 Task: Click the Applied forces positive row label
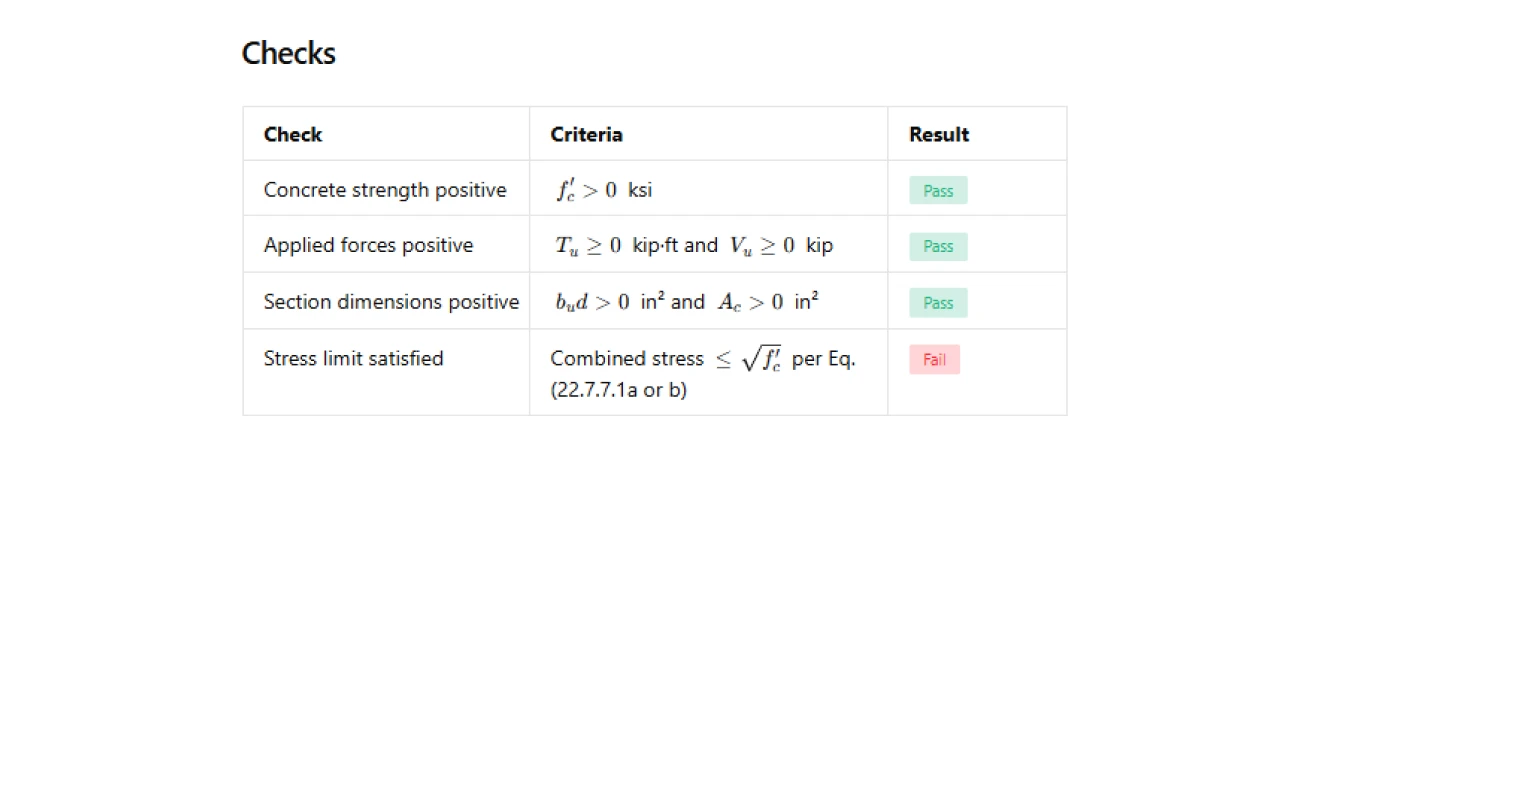pyautogui.click(x=368, y=245)
